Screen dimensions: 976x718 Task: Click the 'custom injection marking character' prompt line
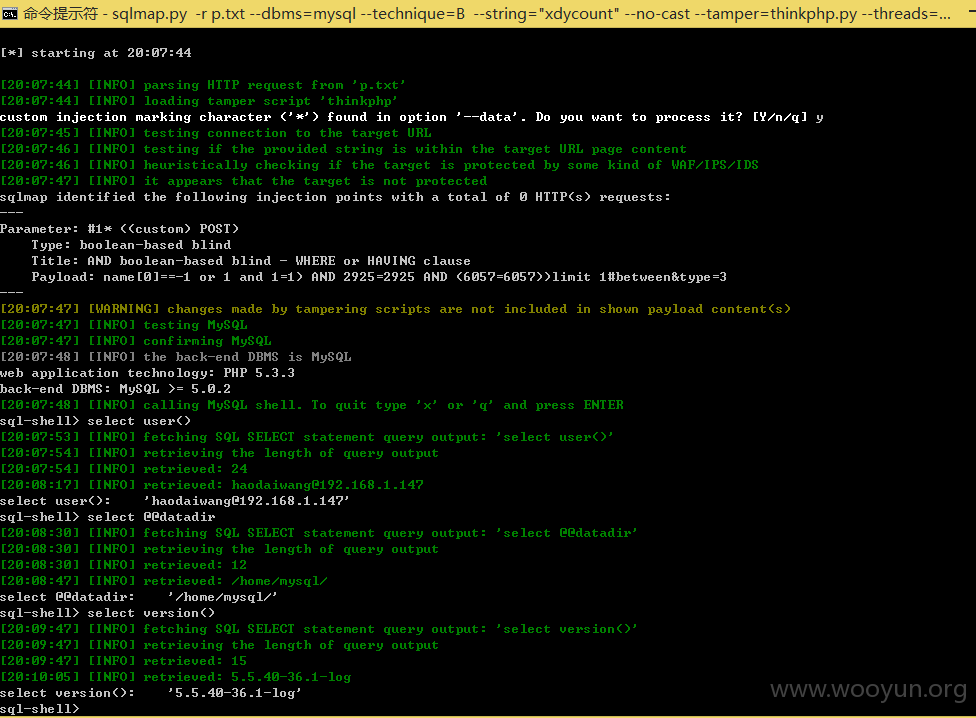[x=411, y=117]
